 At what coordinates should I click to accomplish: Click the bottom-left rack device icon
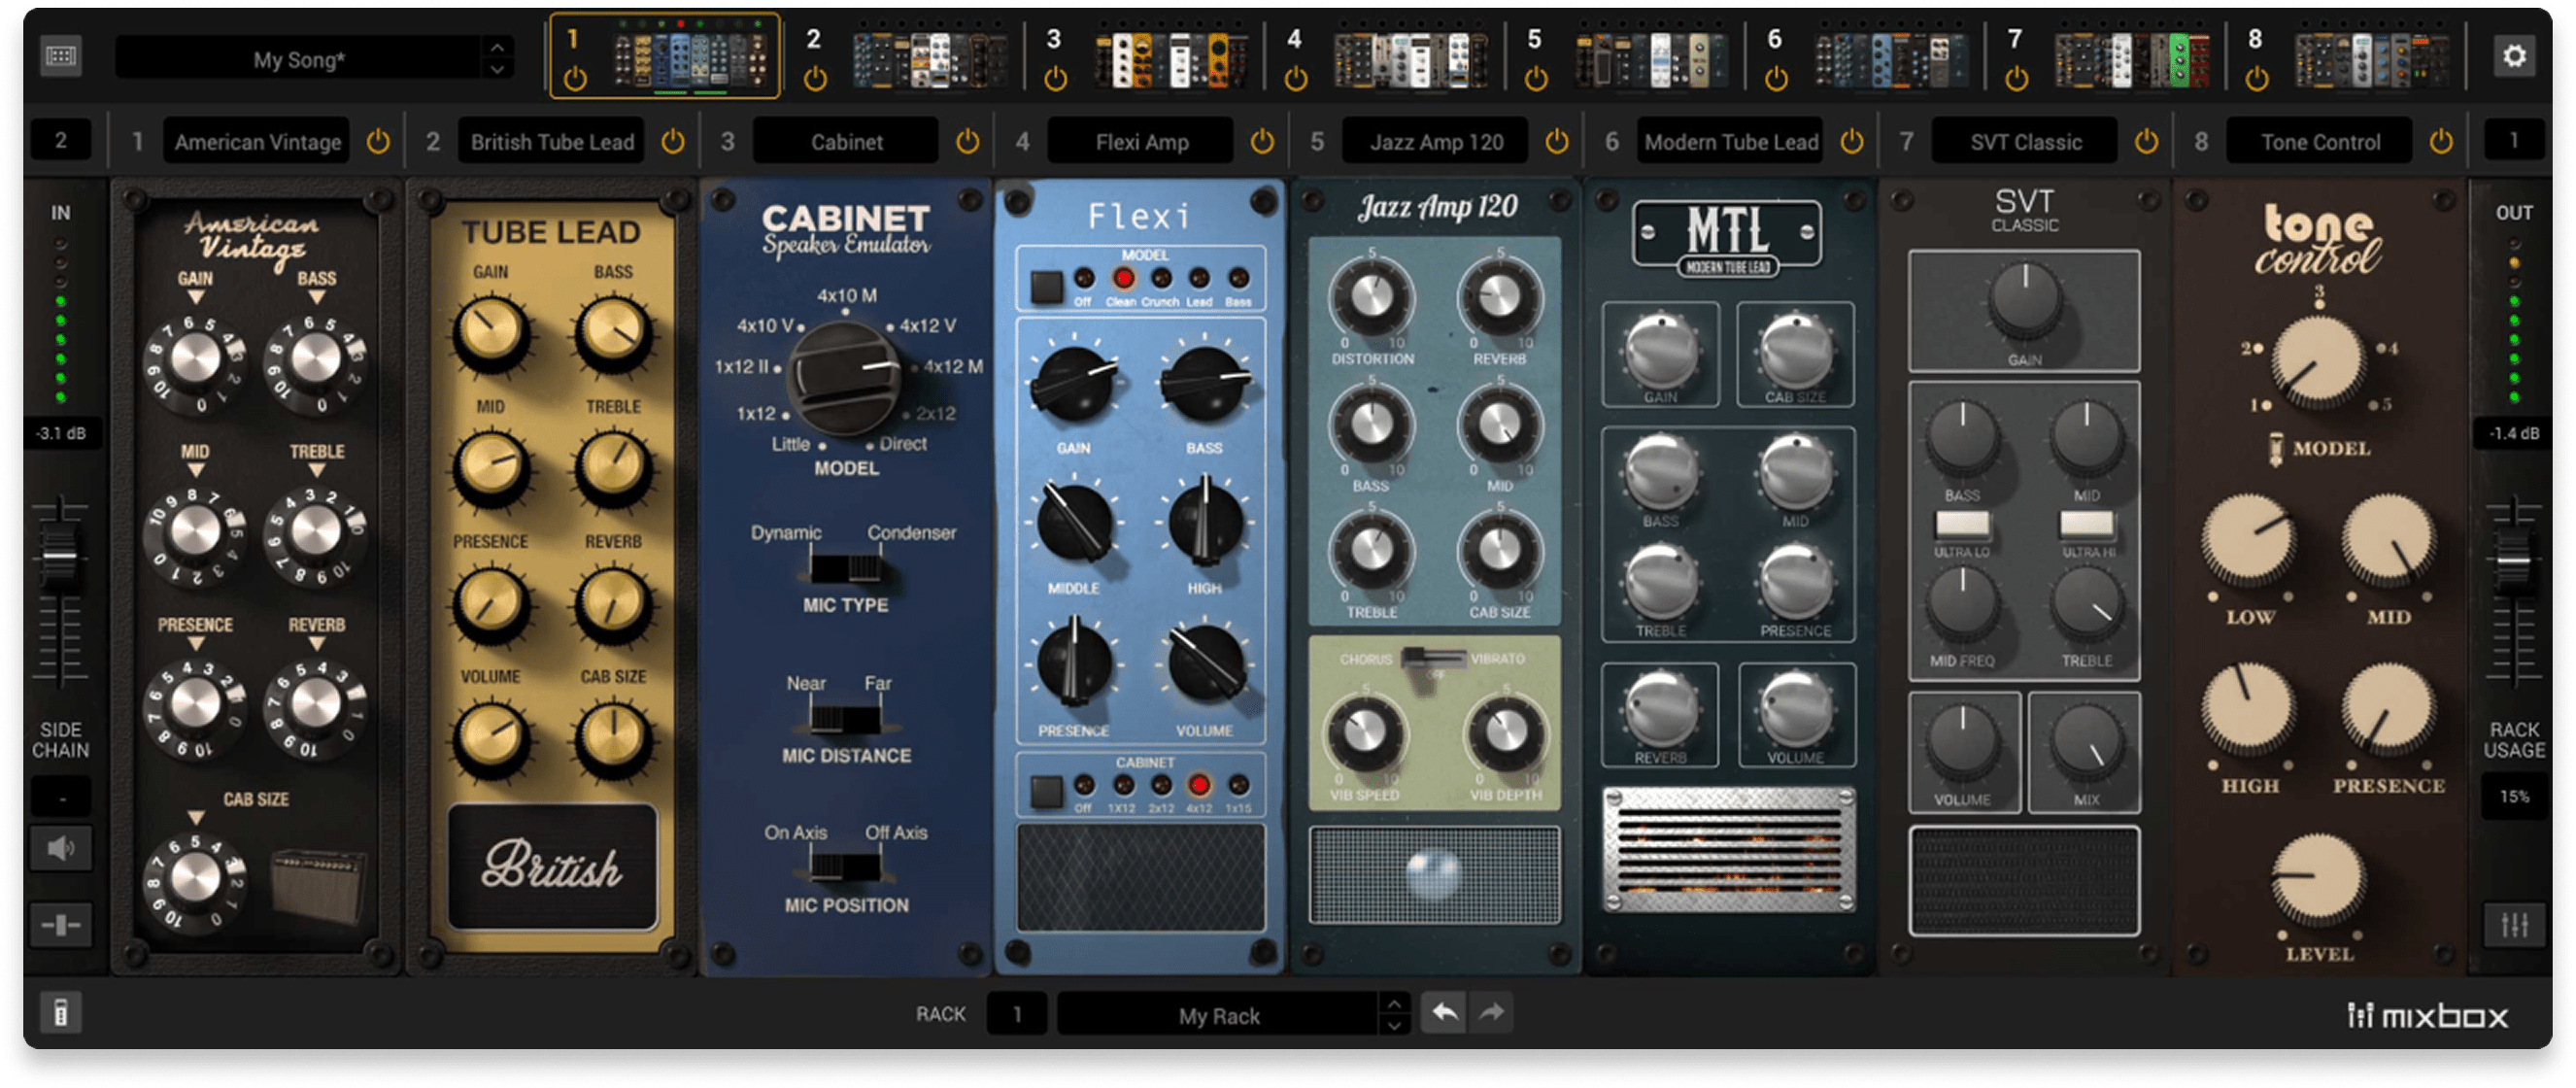[x=61, y=1013]
